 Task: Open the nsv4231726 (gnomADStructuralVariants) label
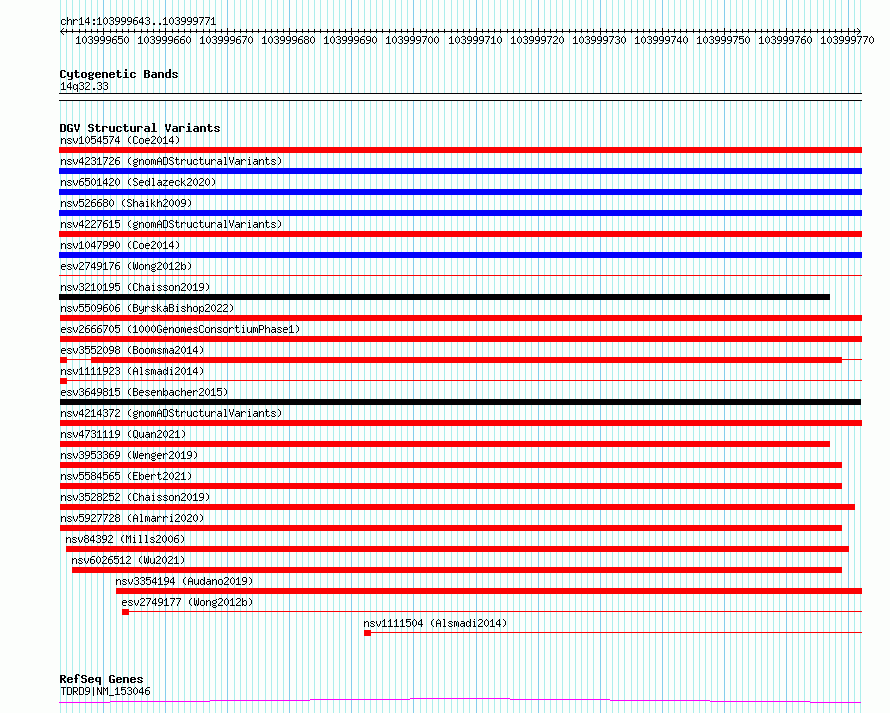coord(171,161)
